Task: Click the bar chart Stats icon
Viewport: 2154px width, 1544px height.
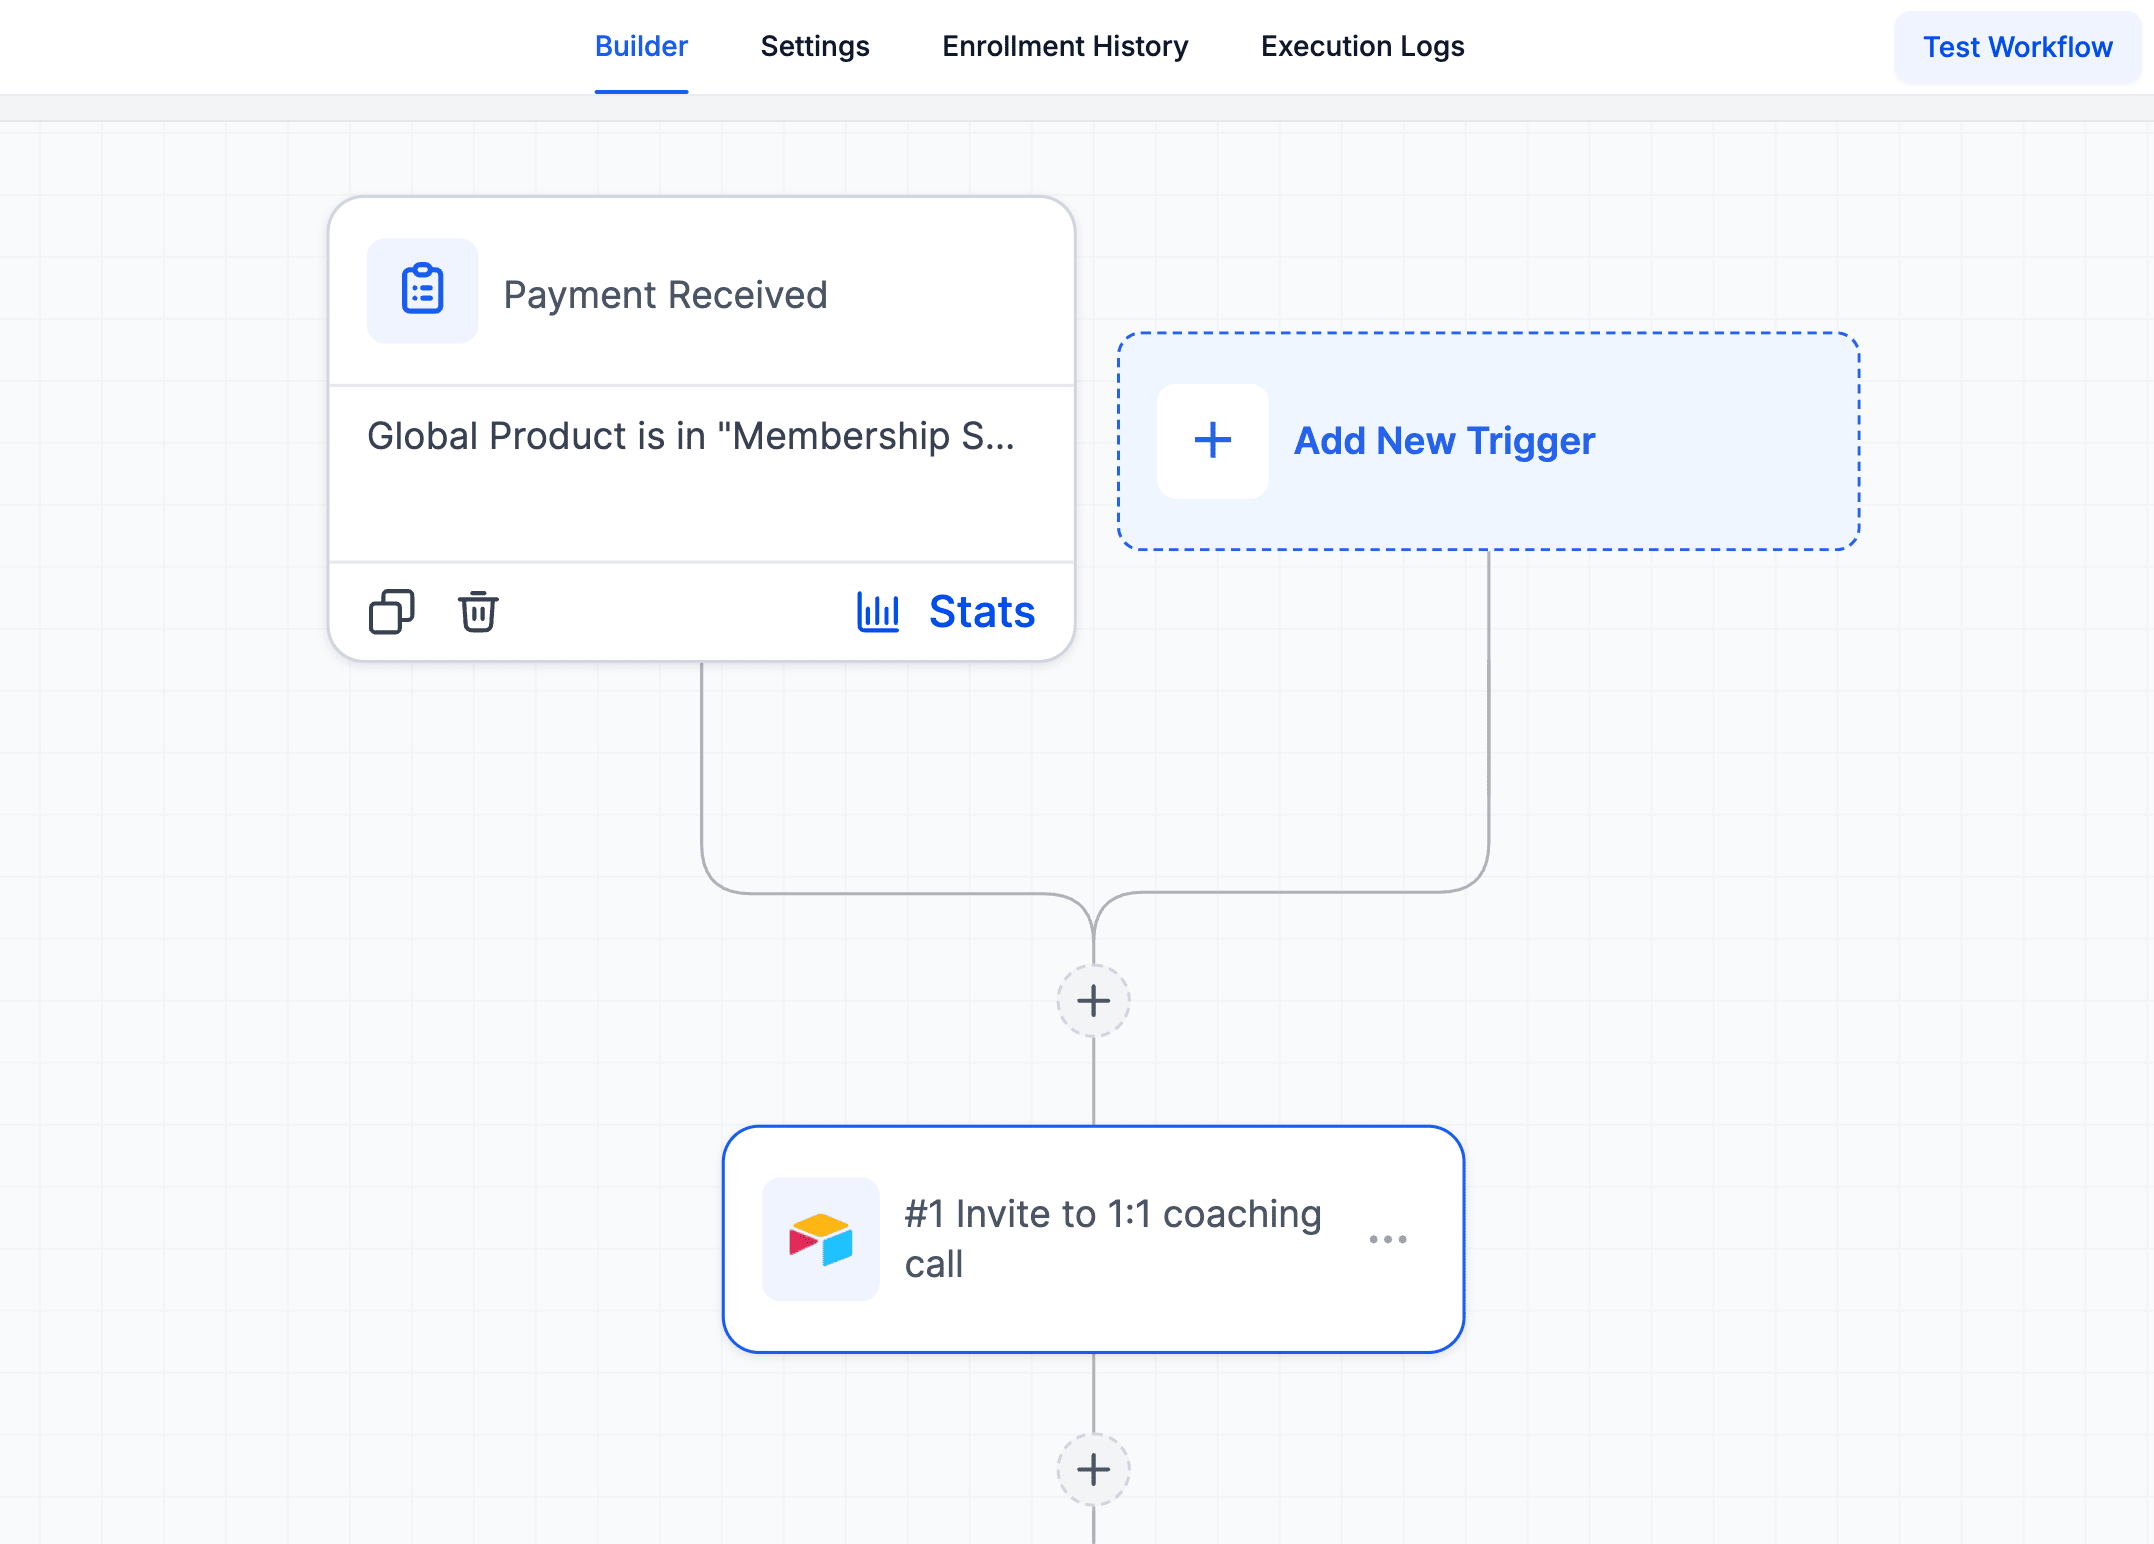Action: click(878, 612)
